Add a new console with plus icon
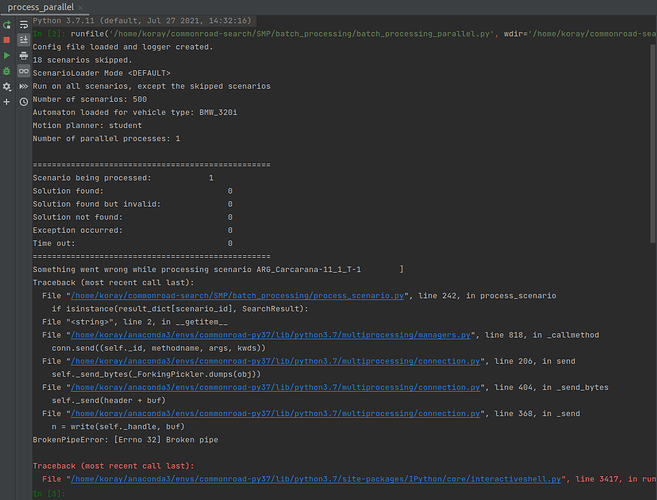 tap(7, 102)
